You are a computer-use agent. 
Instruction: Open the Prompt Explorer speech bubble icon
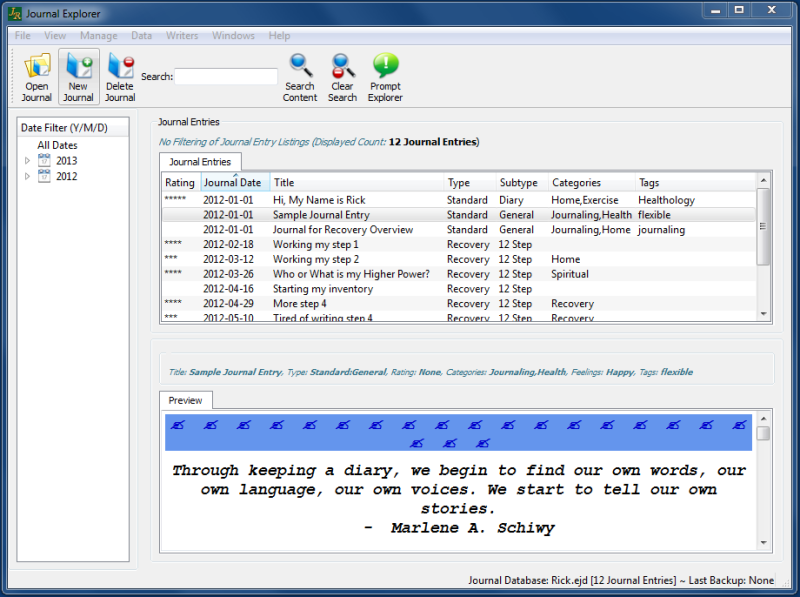click(385, 67)
